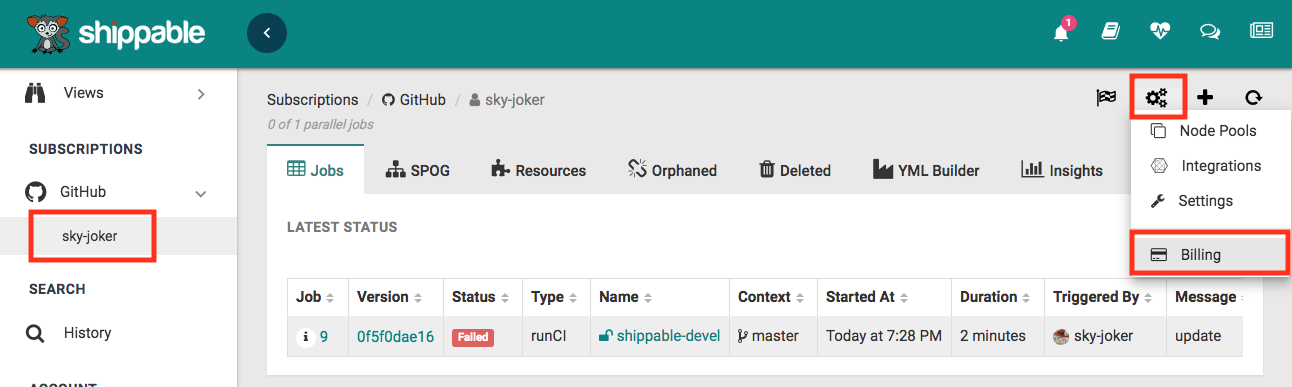Click the GitHub octocat icon in sidebar
The width and height of the screenshot is (1292, 387).
click(36, 192)
